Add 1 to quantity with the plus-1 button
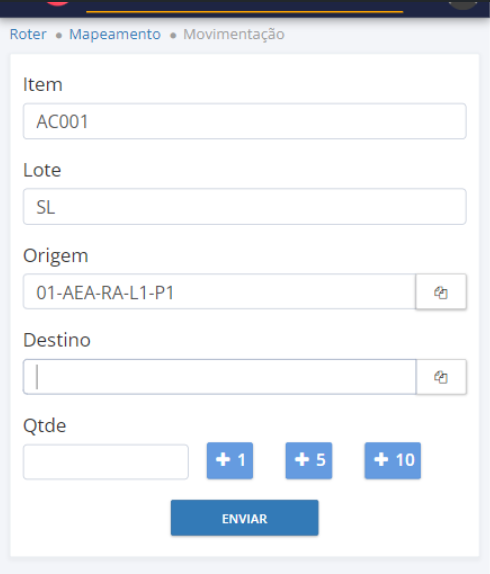This screenshot has height=574, width=490. pos(230,460)
